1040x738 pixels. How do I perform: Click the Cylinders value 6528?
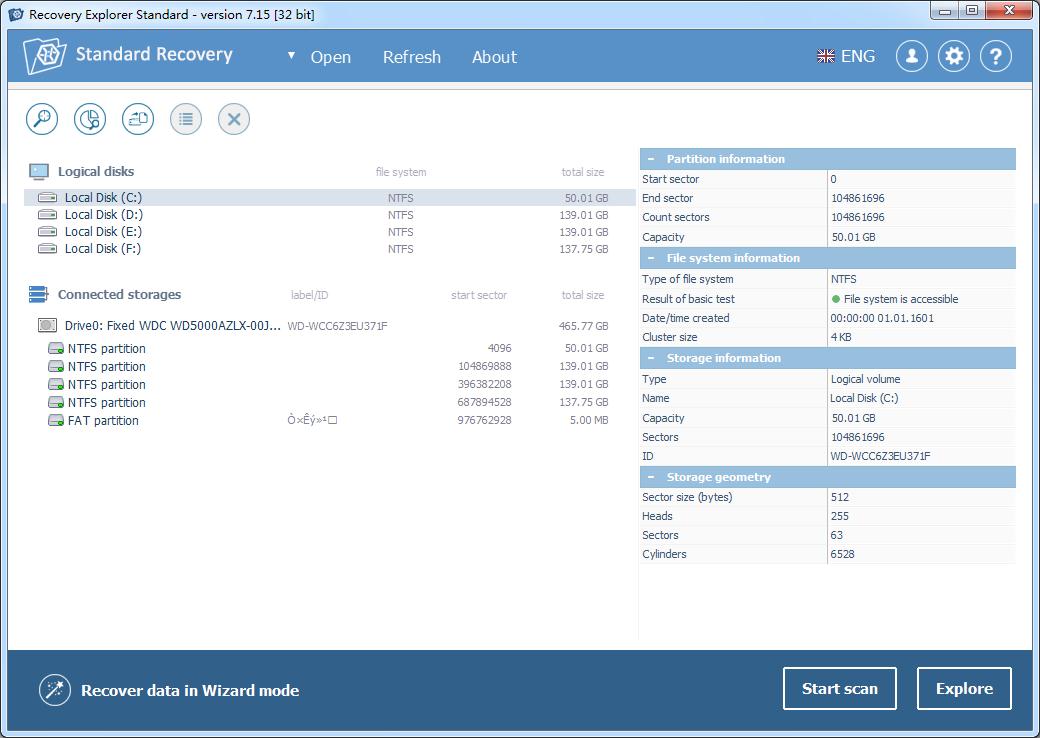[842, 554]
